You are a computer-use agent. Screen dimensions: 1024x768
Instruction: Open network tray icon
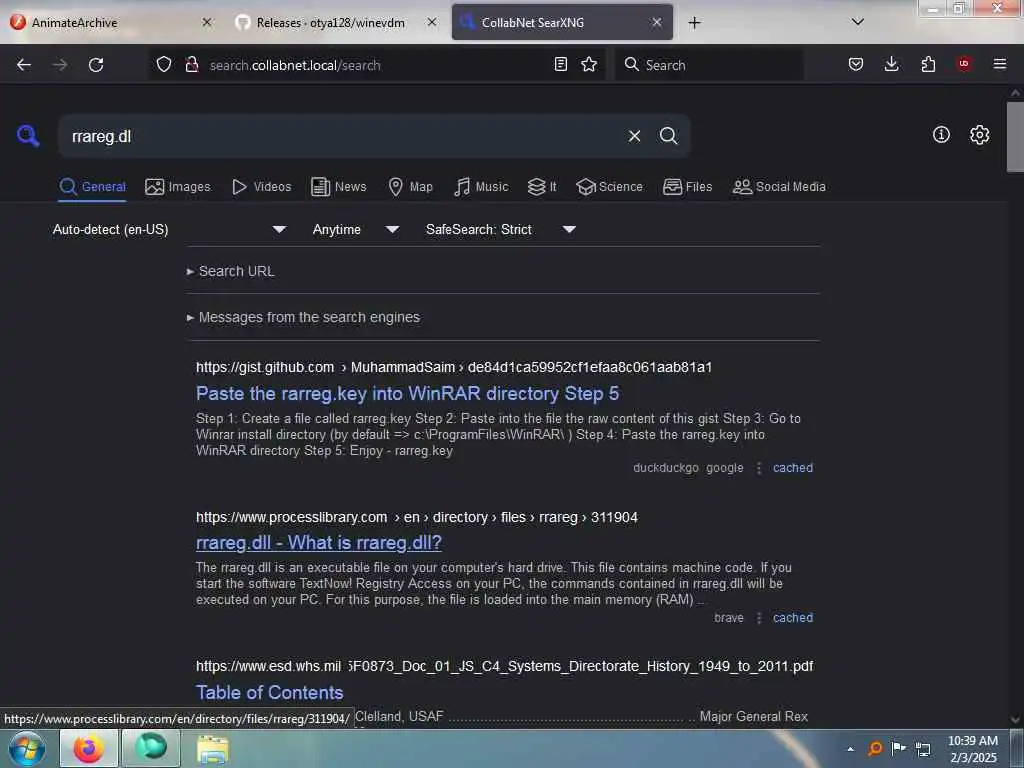click(923, 748)
